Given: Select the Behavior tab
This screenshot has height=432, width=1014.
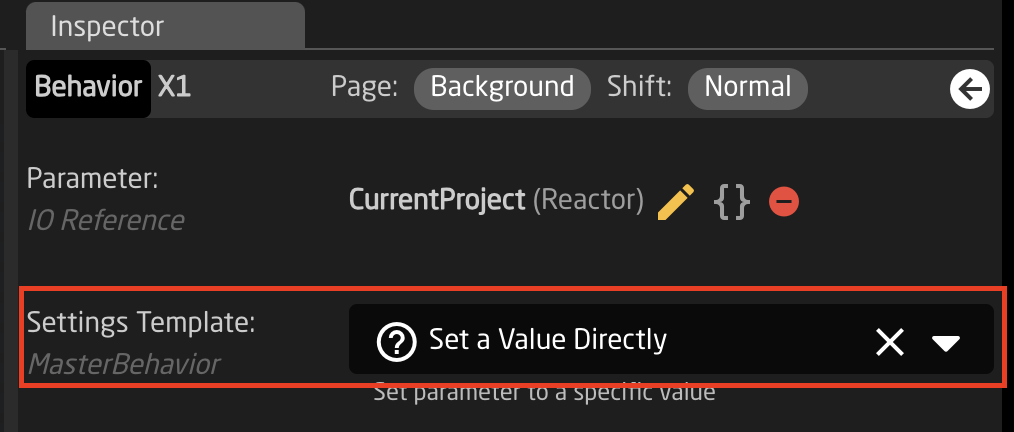Looking at the screenshot, I should pyautogui.click(x=89, y=89).
